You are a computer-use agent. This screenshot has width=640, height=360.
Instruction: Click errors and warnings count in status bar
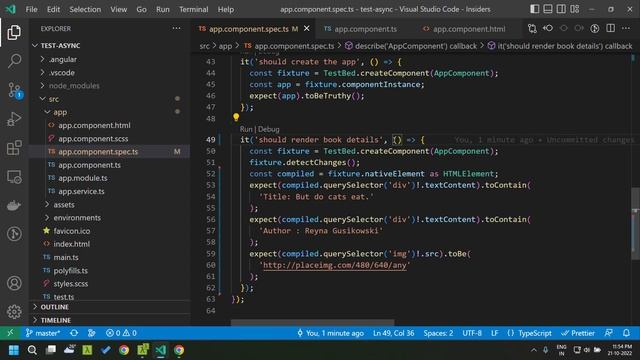tap(121, 333)
